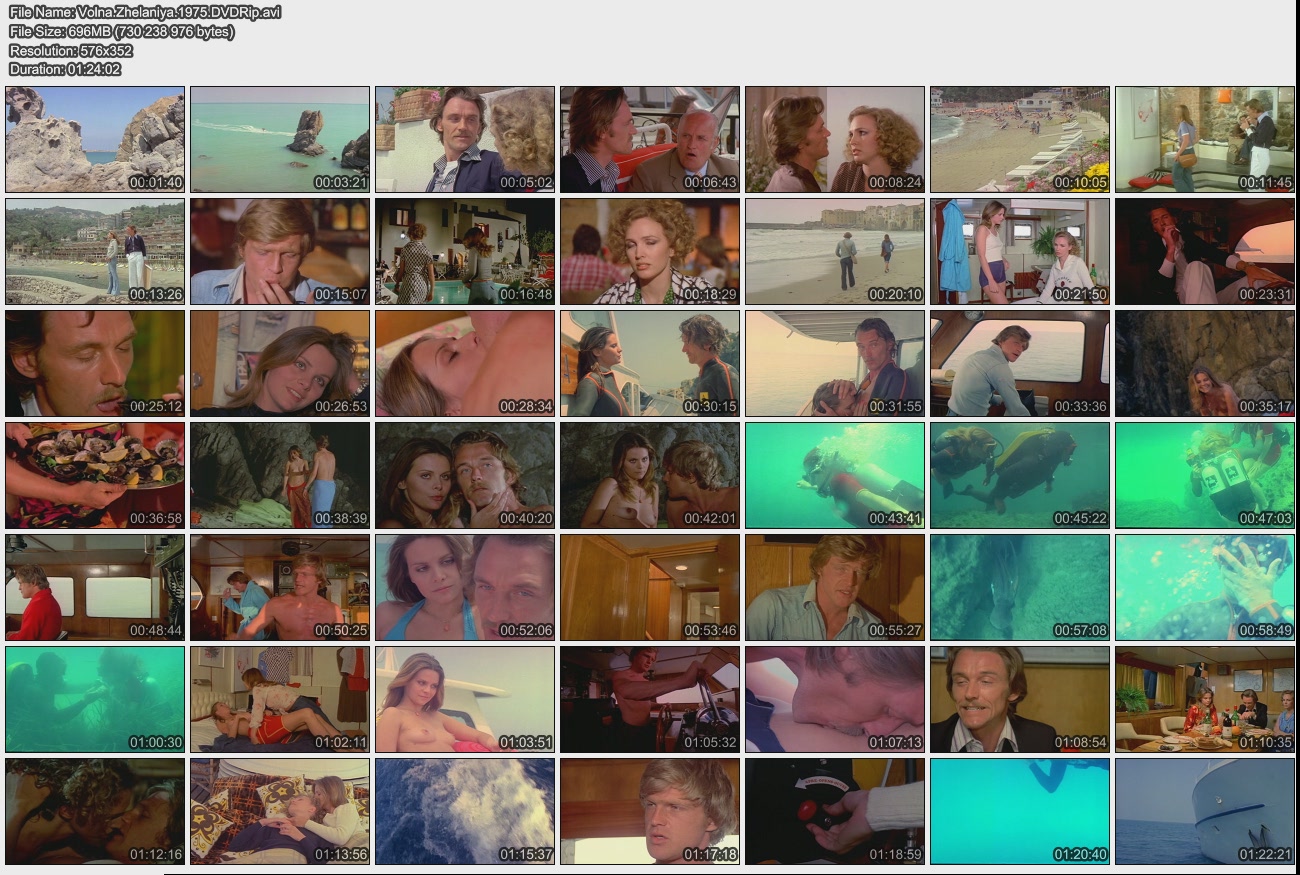Select the underwater diver frame at 00:43:41

pos(835,475)
